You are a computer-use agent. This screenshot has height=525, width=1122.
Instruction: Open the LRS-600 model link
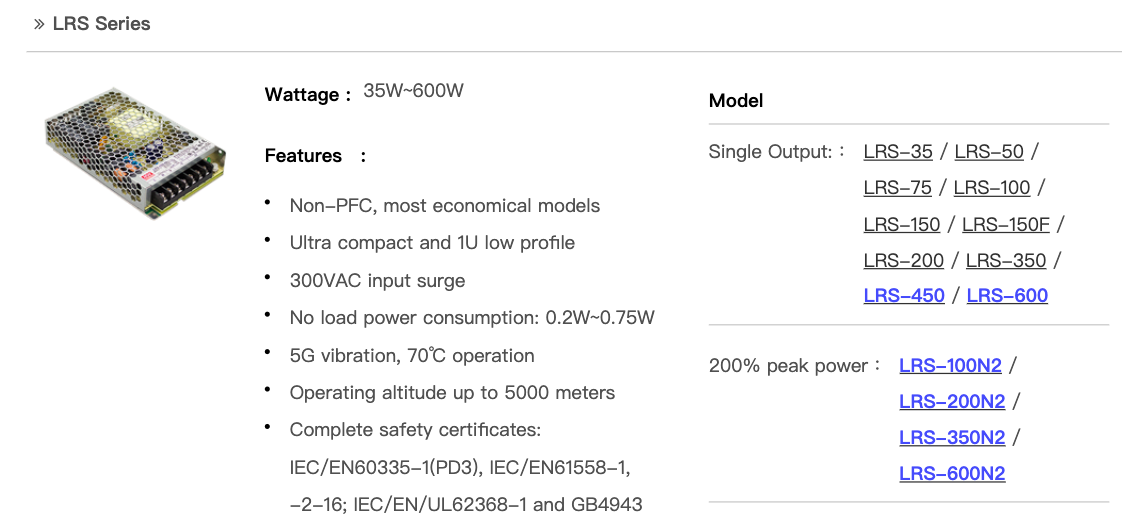point(1007,296)
